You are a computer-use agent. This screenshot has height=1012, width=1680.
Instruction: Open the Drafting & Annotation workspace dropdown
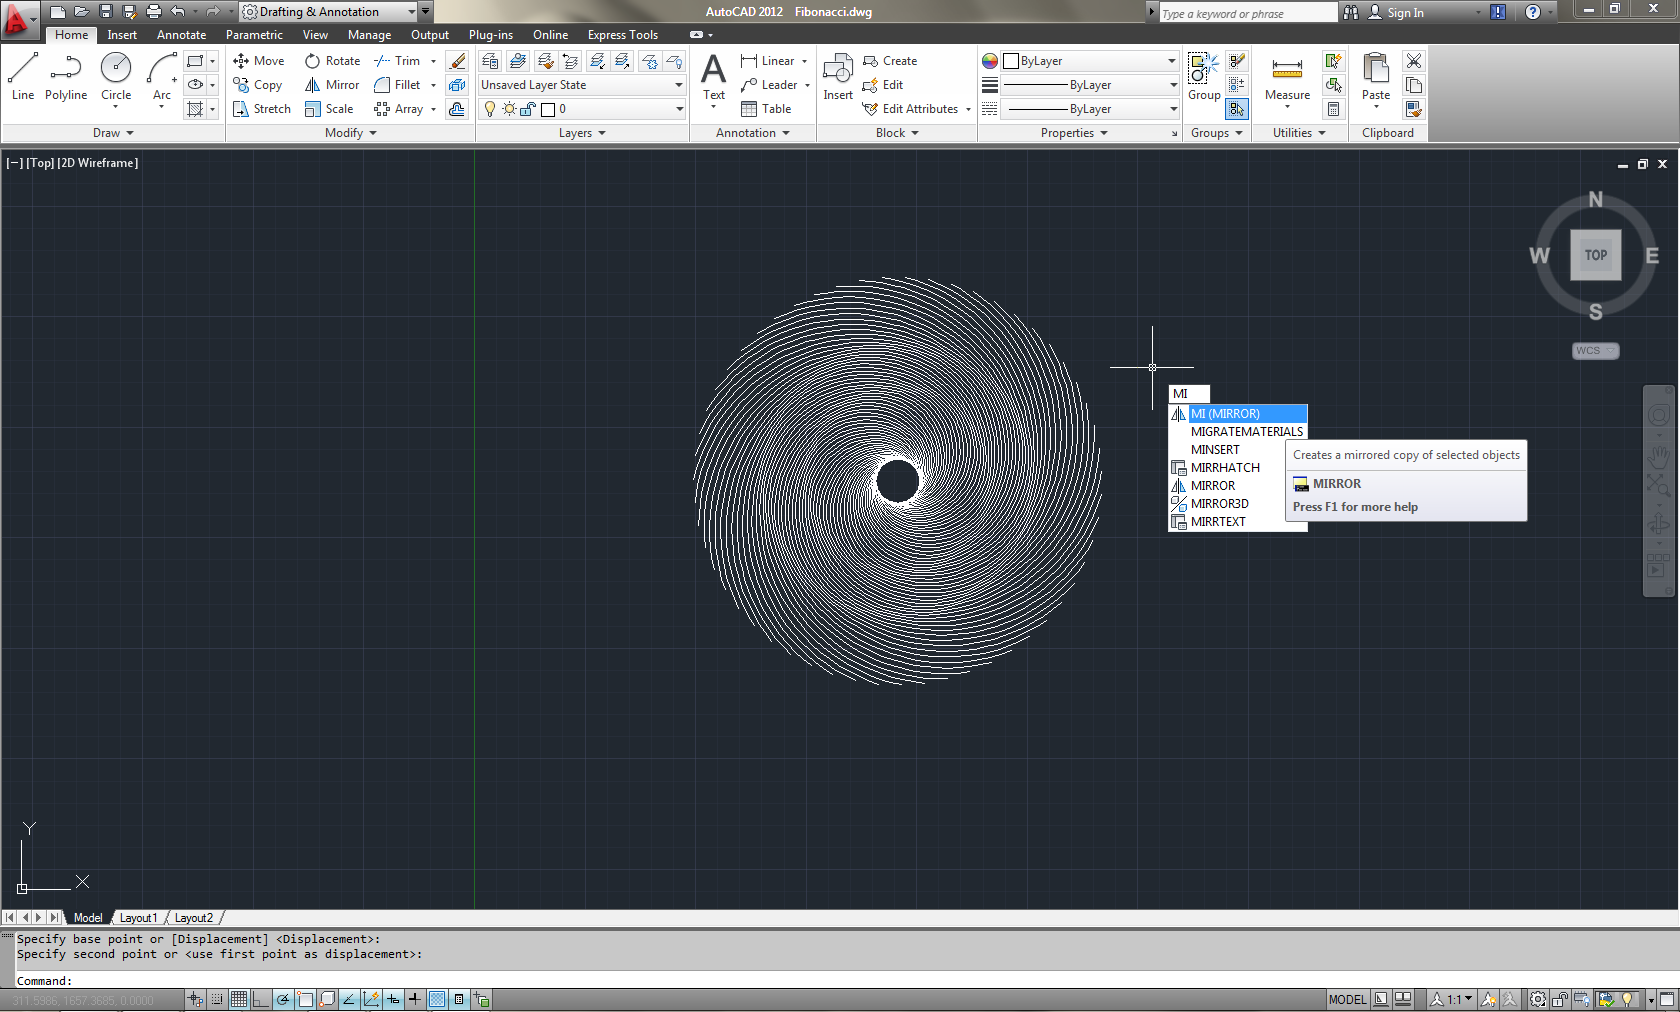[x=411, y=11]
